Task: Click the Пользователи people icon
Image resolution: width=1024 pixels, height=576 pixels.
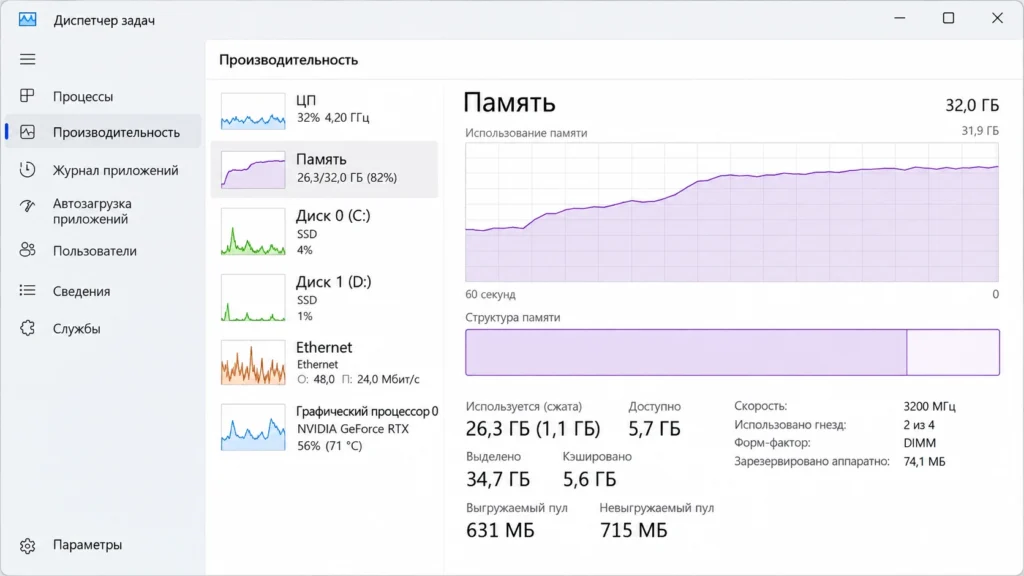Action: 27,250
